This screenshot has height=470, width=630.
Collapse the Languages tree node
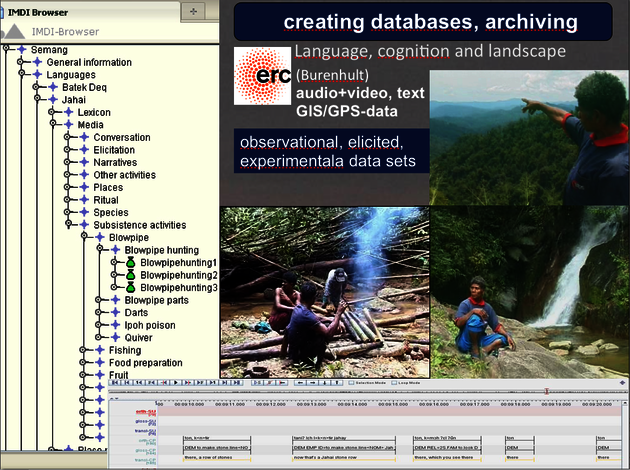[x=22, y=74]
